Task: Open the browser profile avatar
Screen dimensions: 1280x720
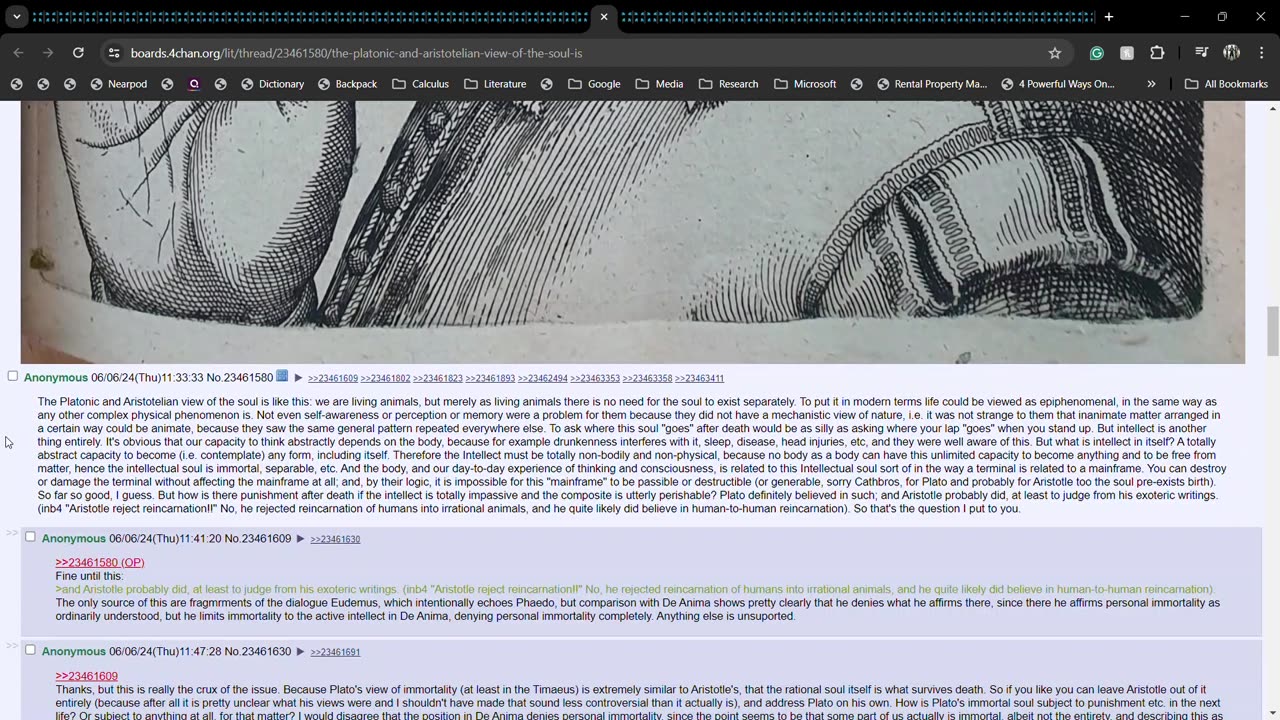Action: 1231,53
